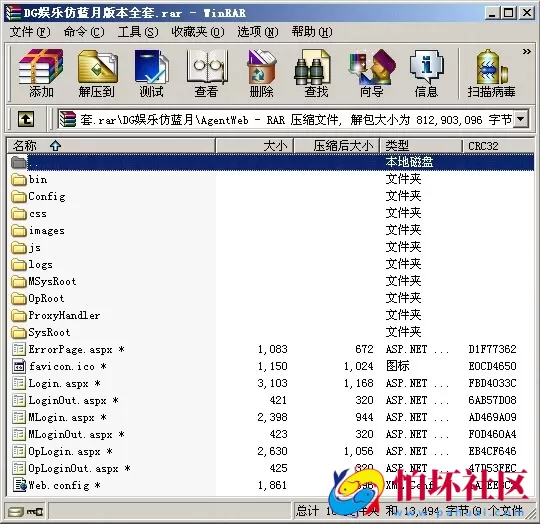Click the Scan Virus (扫描病毒) icon
This screenshot has width=540, height=524.
[x=492, y=73]
